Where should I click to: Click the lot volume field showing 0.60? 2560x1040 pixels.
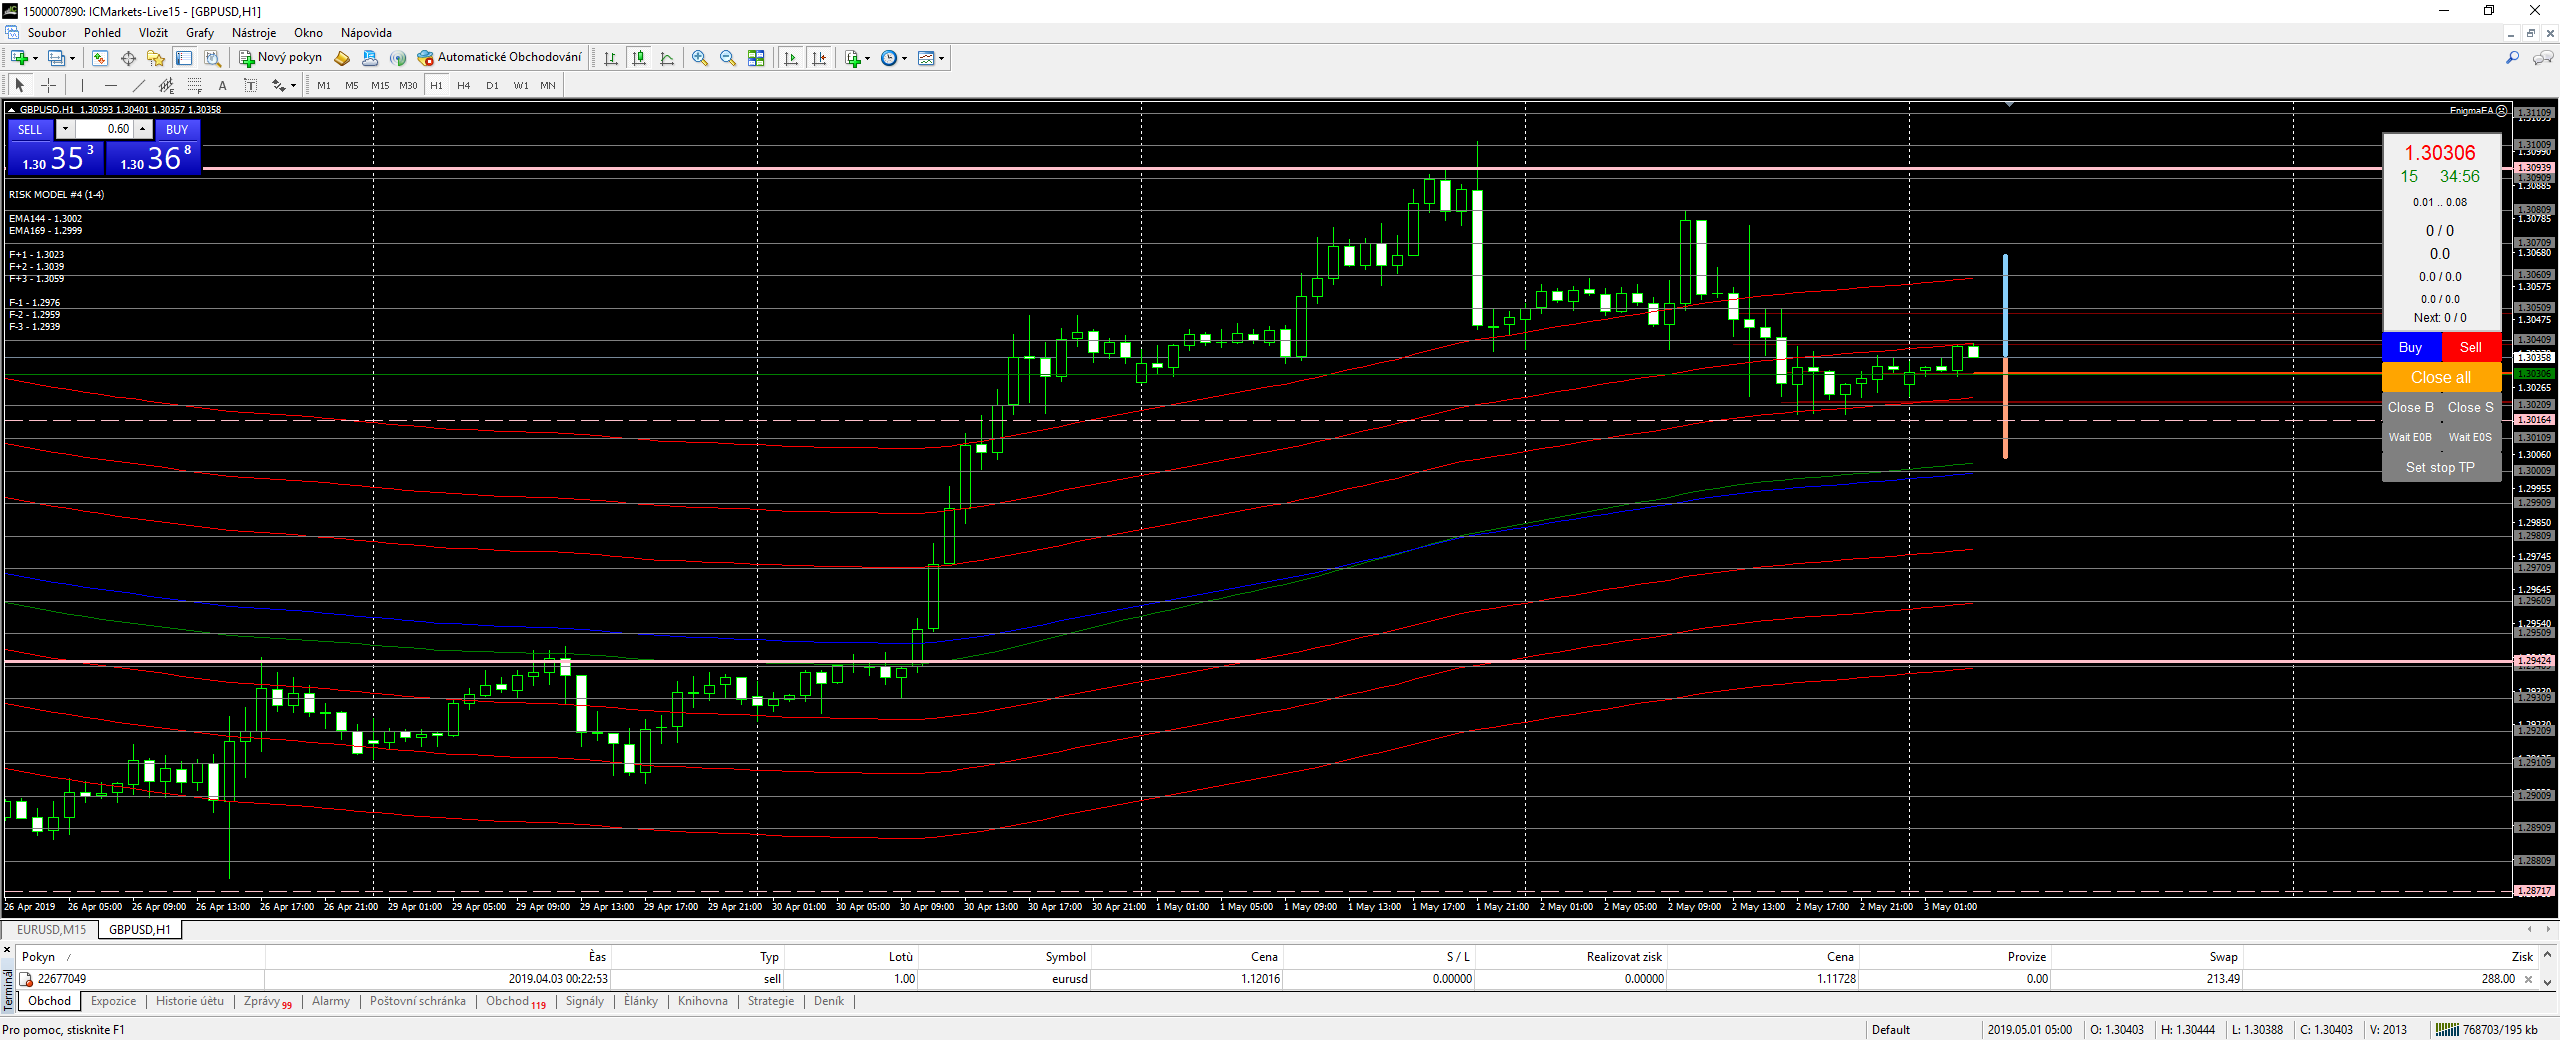(104, 129)
